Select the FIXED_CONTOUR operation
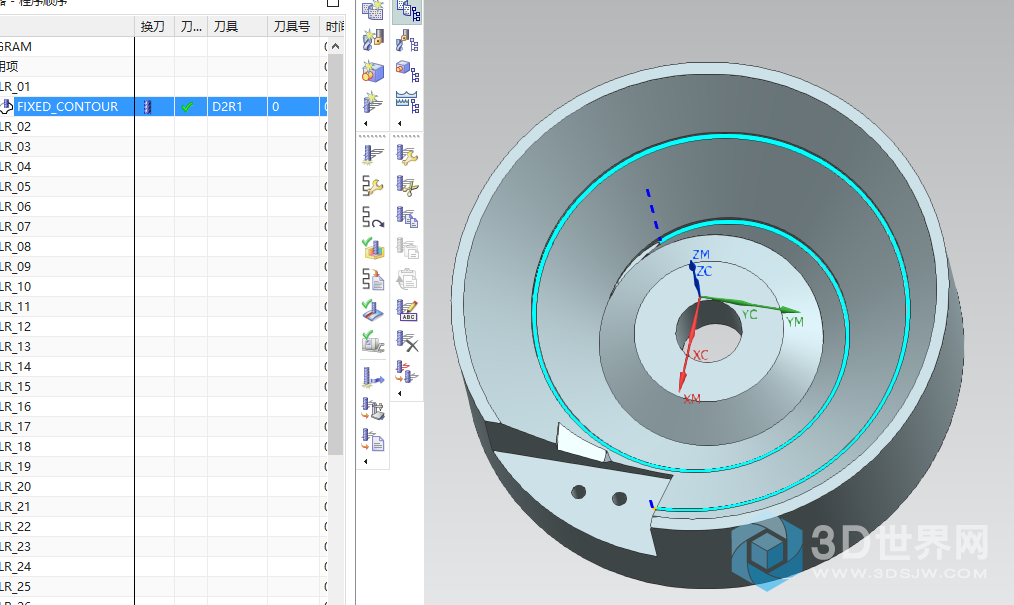This screenshot has height=605, width=1014. coord(67,107)
